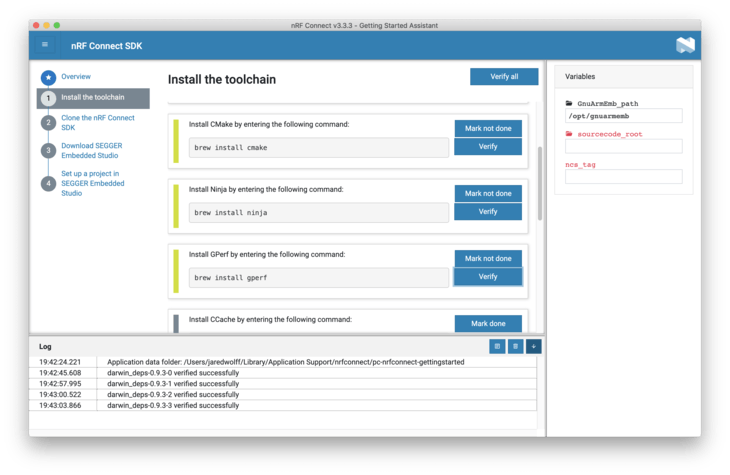Click the red sourcecode_root folder icon

[569, 134]
